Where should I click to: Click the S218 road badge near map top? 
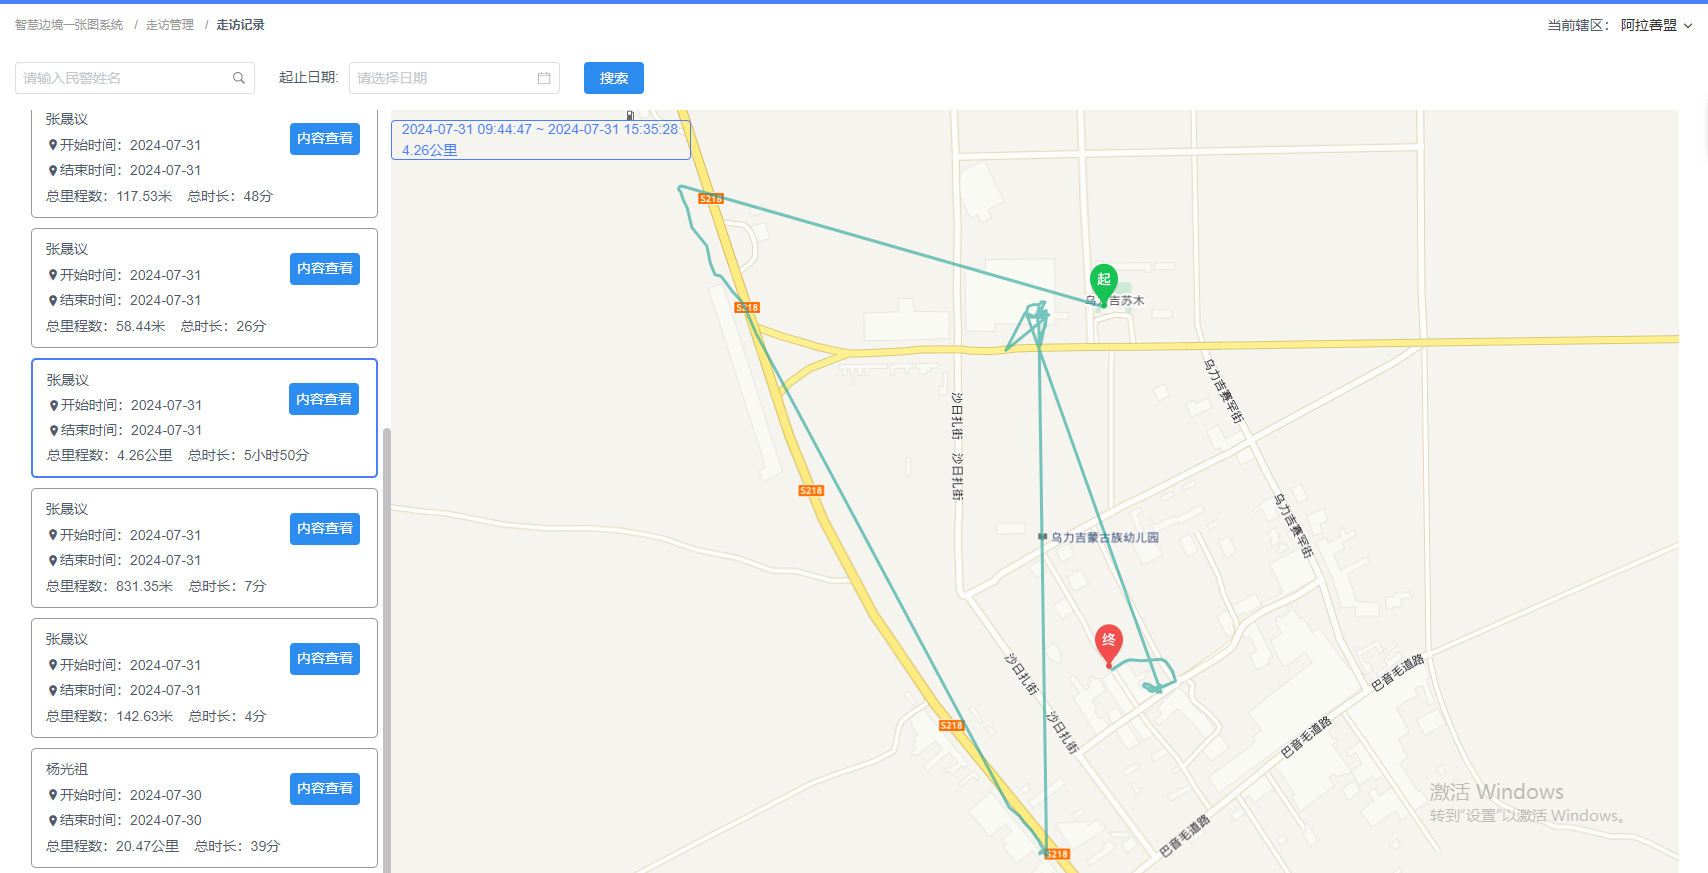(711, 199)
